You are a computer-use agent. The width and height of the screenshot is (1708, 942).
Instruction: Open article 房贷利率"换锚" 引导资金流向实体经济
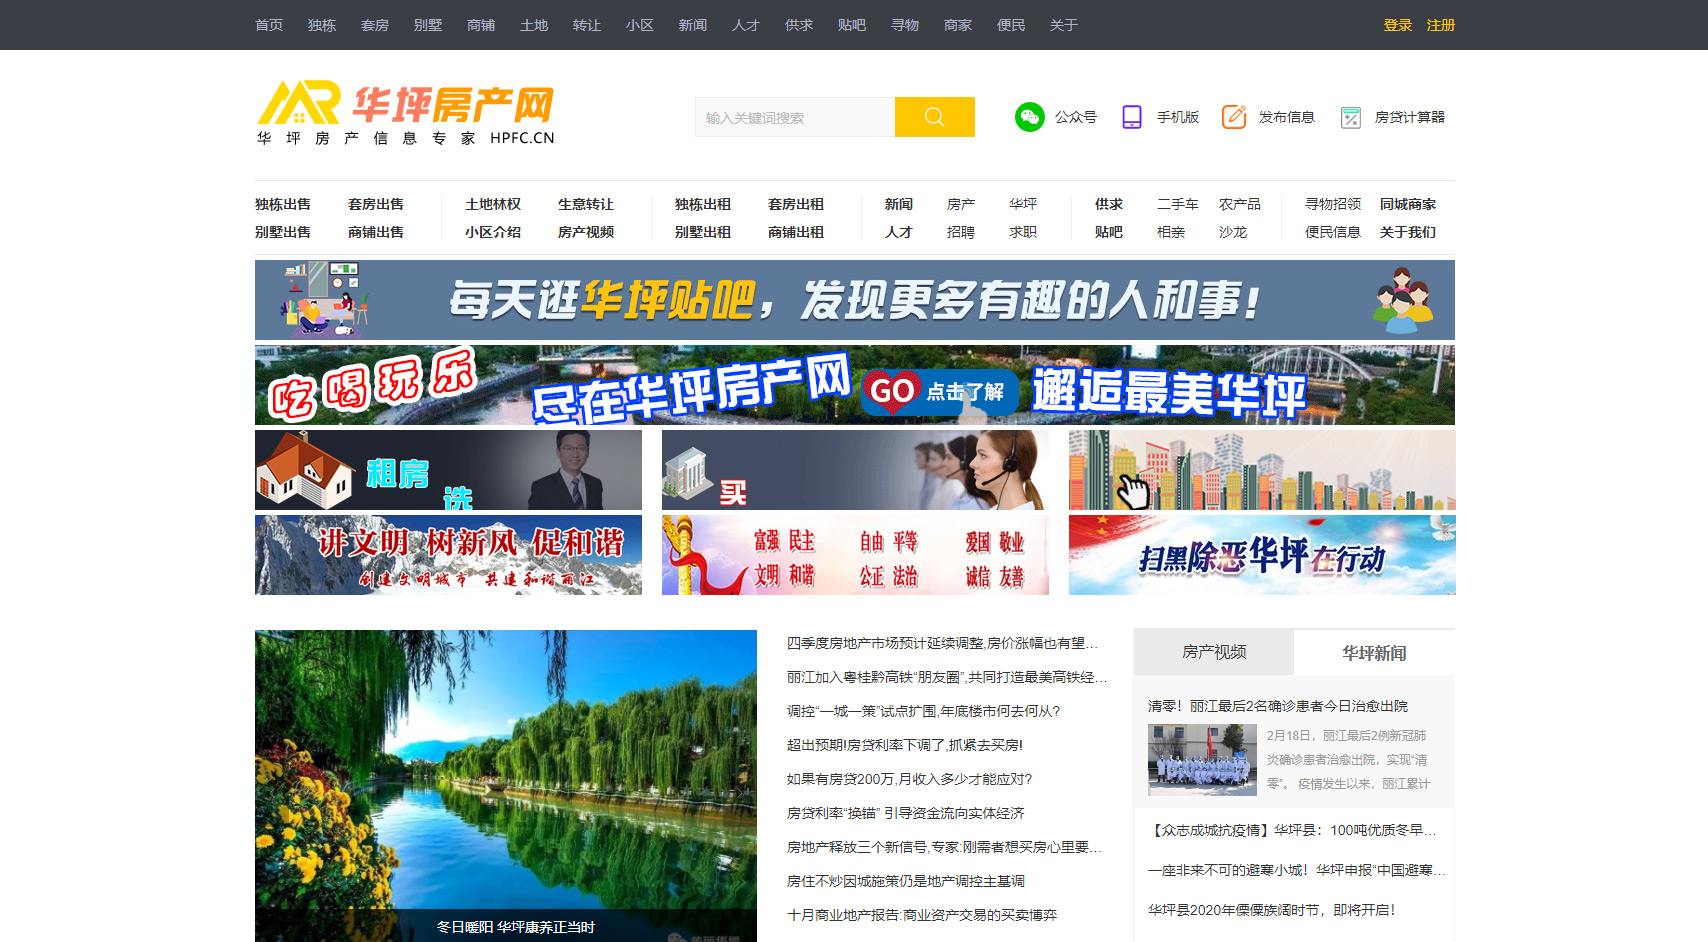point(905,813)
